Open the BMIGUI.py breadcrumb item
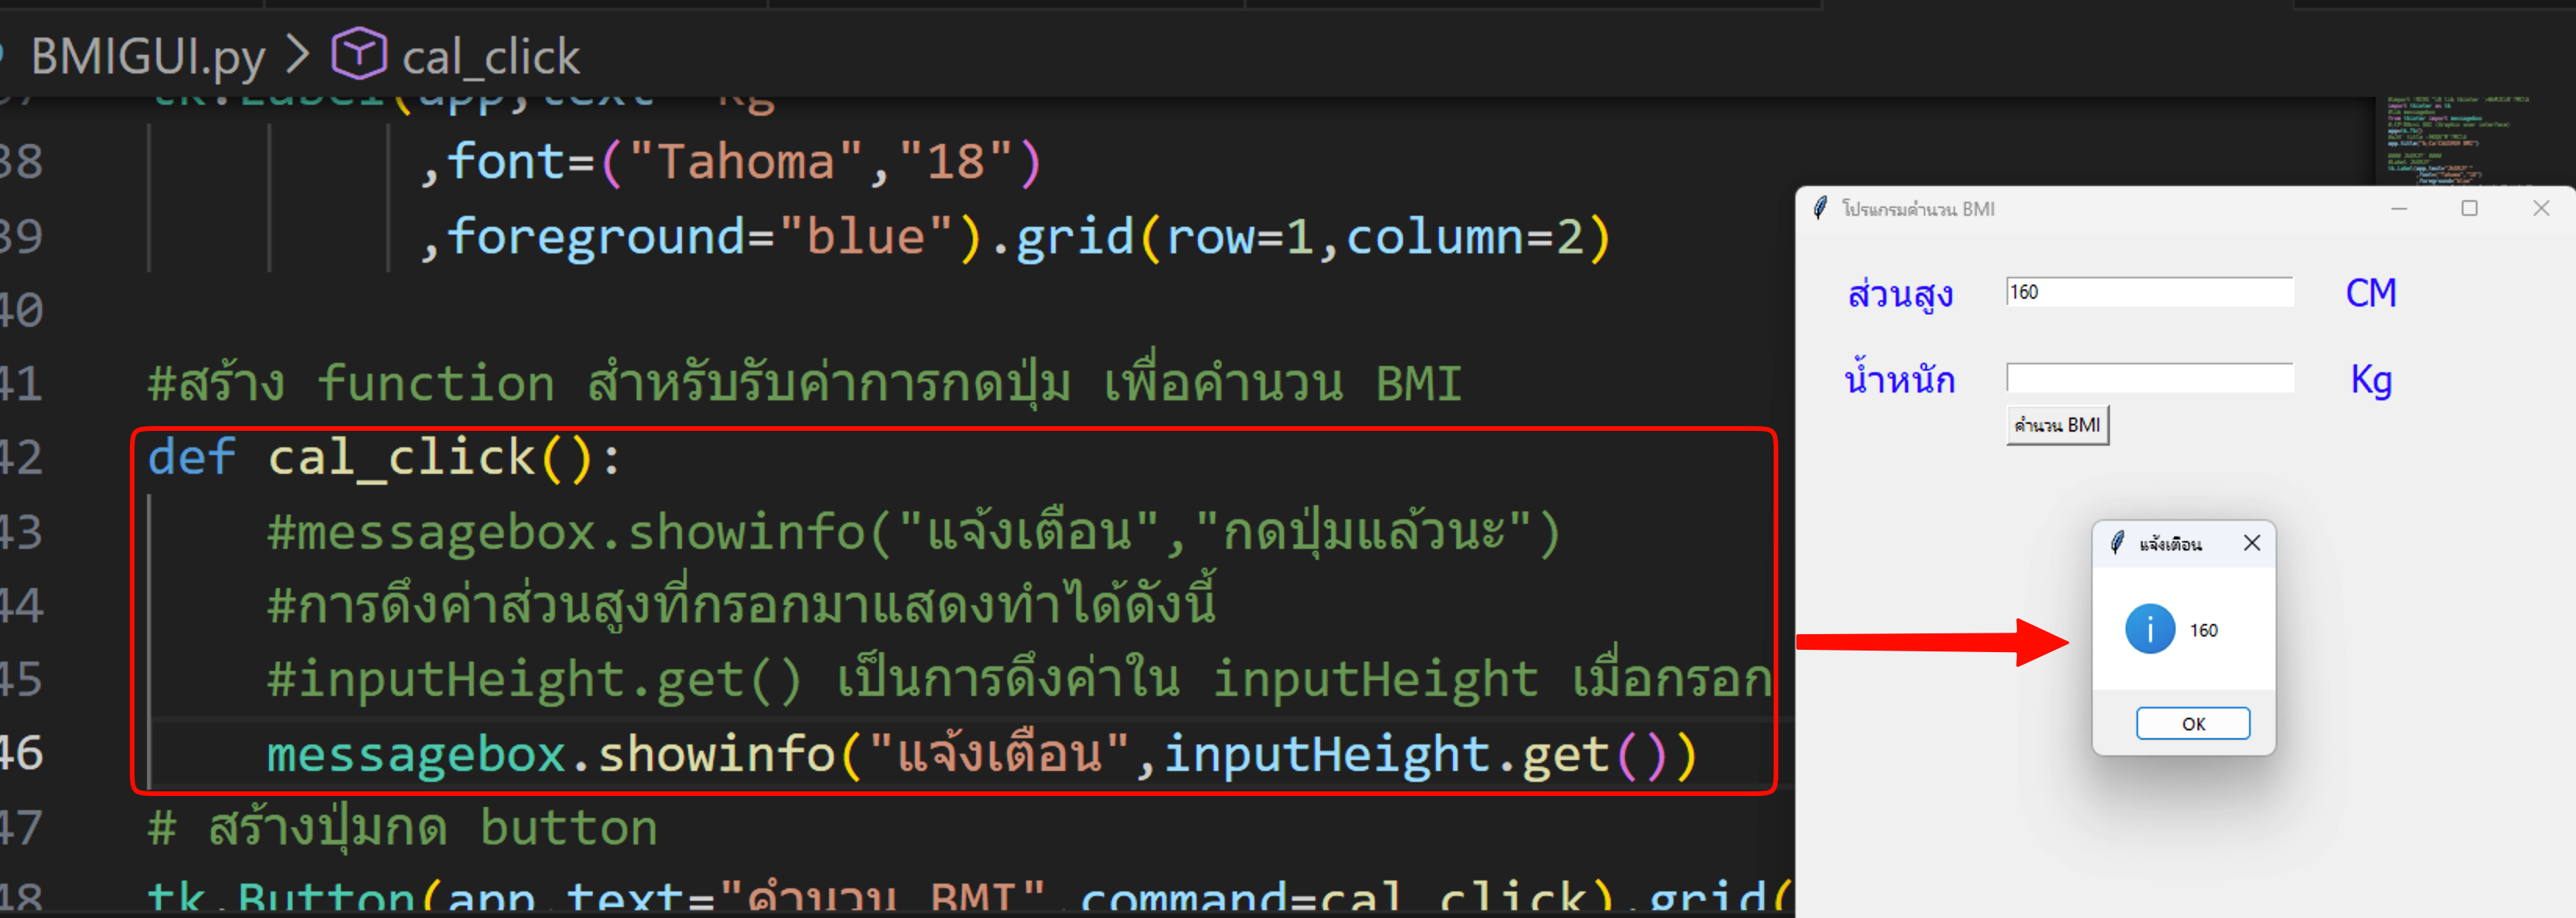2576x918 pixels. [x=148, y=56]
